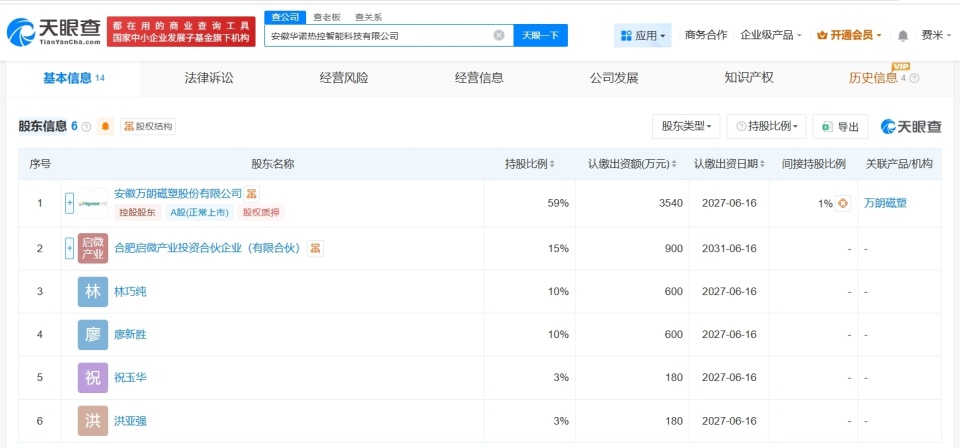Open the 应用 dropdown menu
Viewport: 960px width, 448px height.
pyautogui.click(x=642, y=35)
